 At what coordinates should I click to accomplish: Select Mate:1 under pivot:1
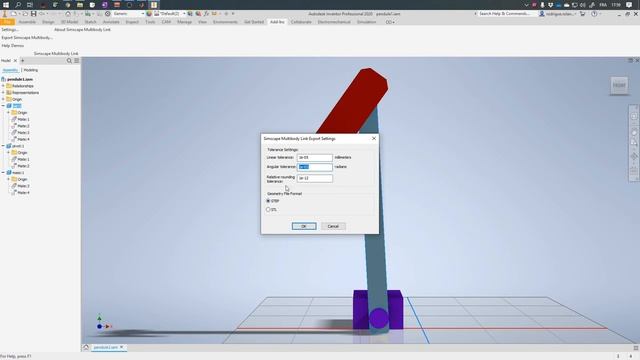(x=23, y=160)
